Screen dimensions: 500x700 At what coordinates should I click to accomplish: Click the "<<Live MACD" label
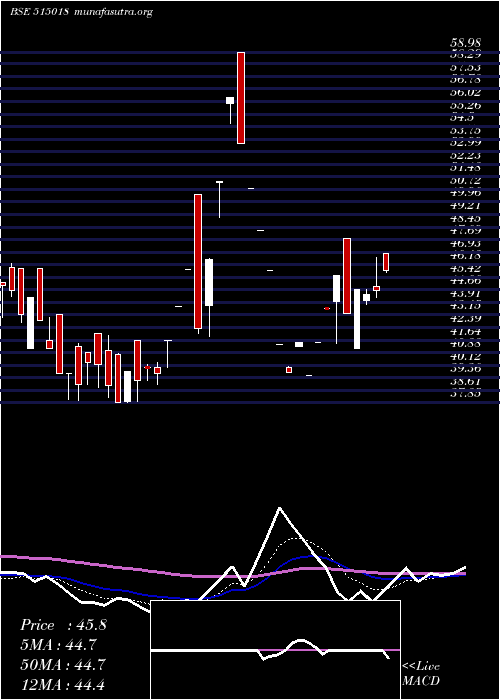click(421, 674)
